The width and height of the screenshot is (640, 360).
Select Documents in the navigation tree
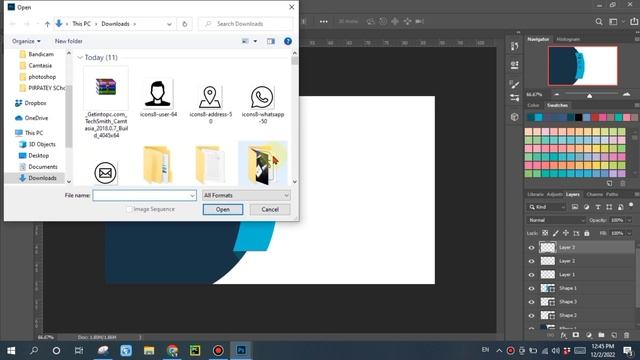click(x=43, y=167)
